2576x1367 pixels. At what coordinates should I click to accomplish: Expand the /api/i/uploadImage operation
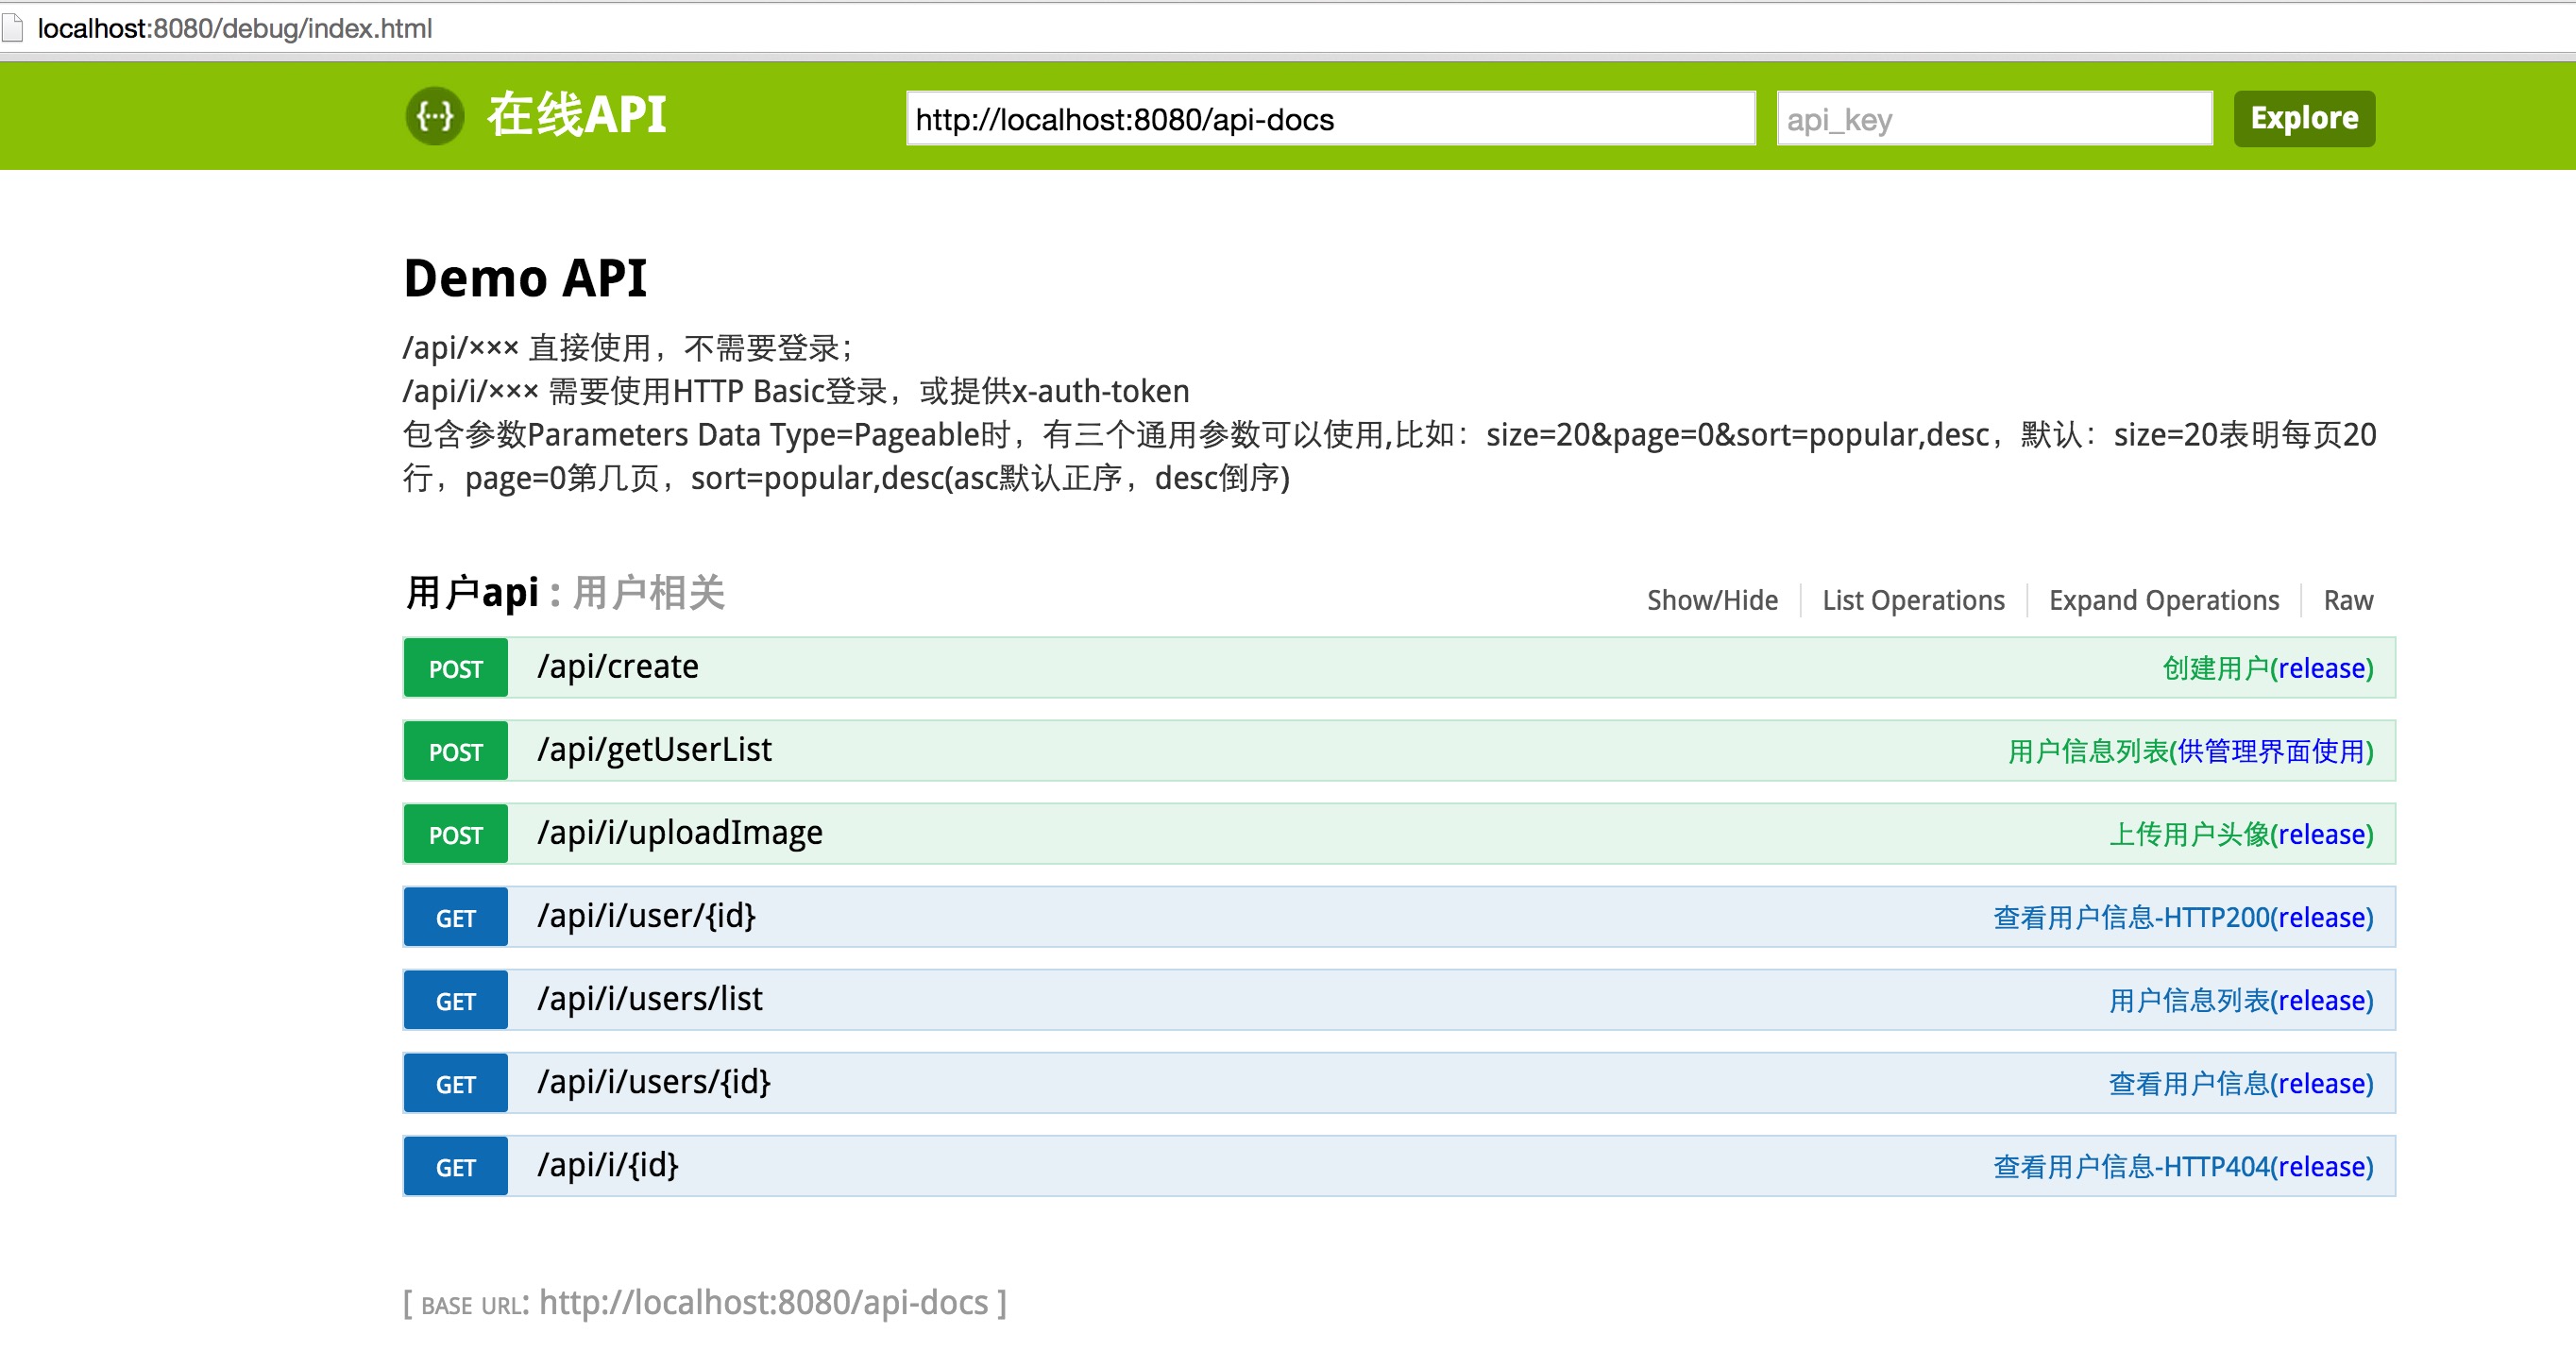pyautogui.click(x=680, y=833)
